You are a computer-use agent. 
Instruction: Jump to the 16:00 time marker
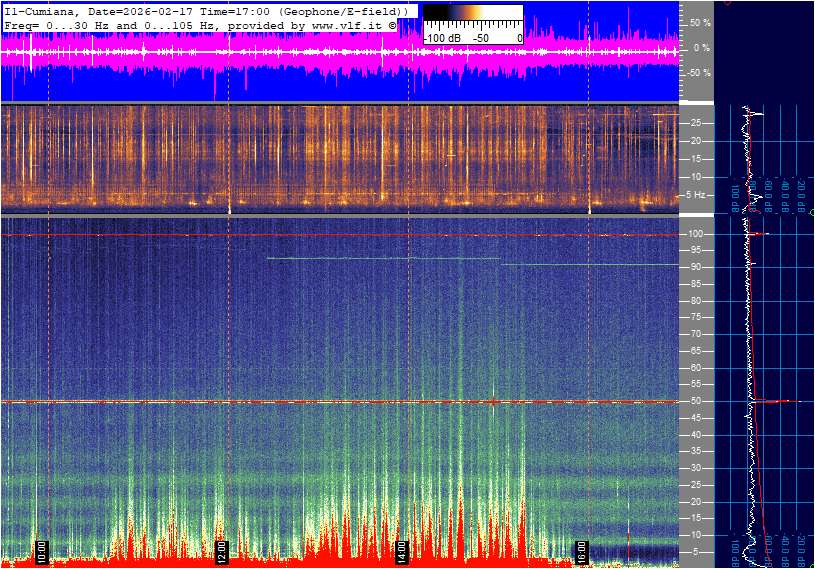[x=581, y=552]
